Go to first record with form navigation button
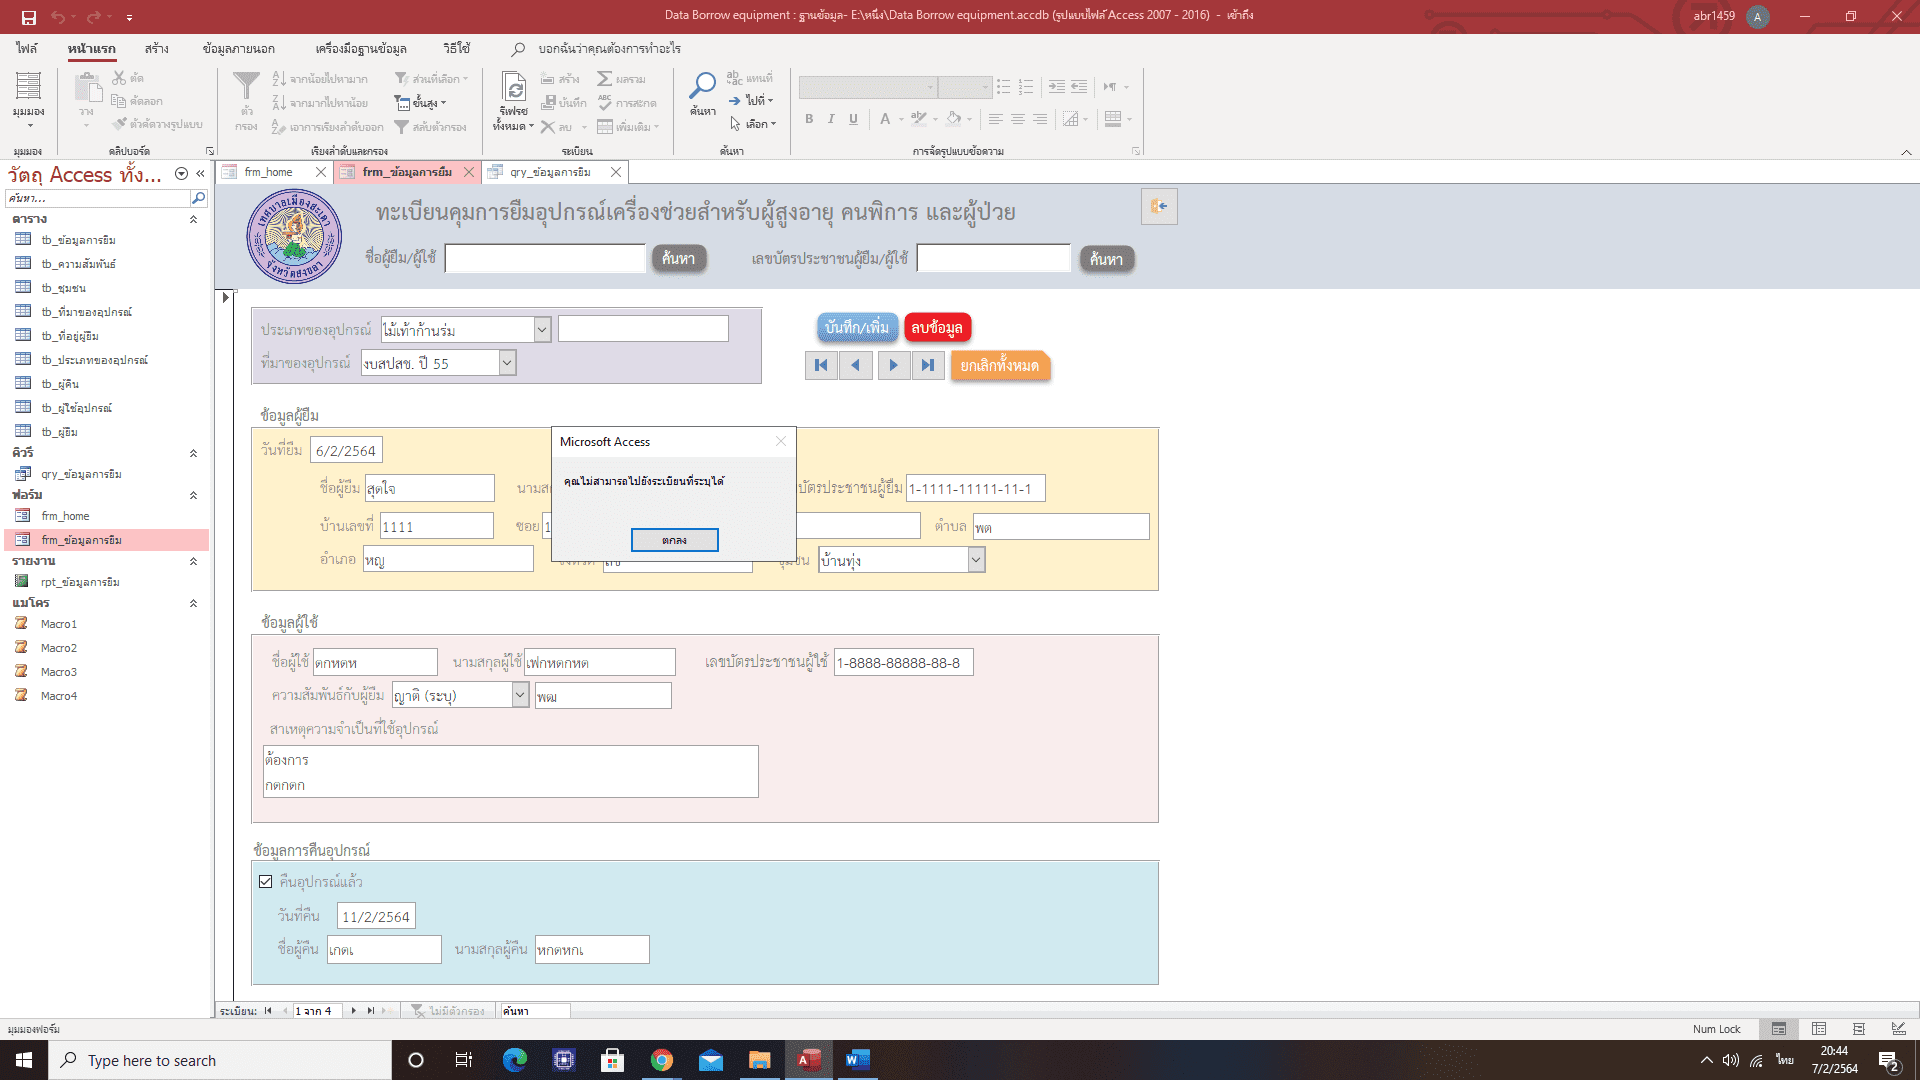The width and height of the screenshot is (1920, 1080). coord(821,365)
